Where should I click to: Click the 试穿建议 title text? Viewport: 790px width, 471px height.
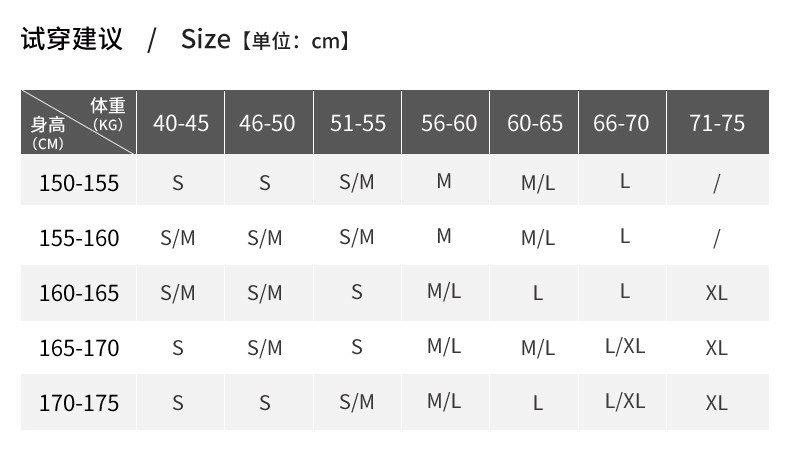pyautogui.click(x=71, y=40)
